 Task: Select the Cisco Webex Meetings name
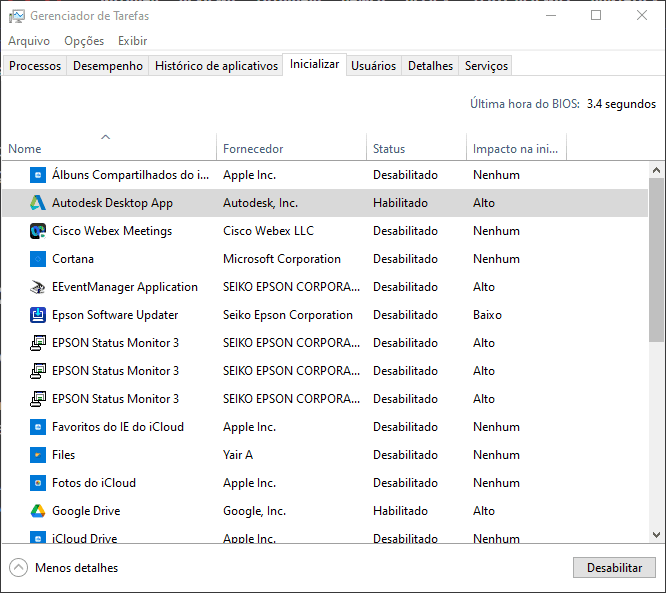click(x=112, y=231)
